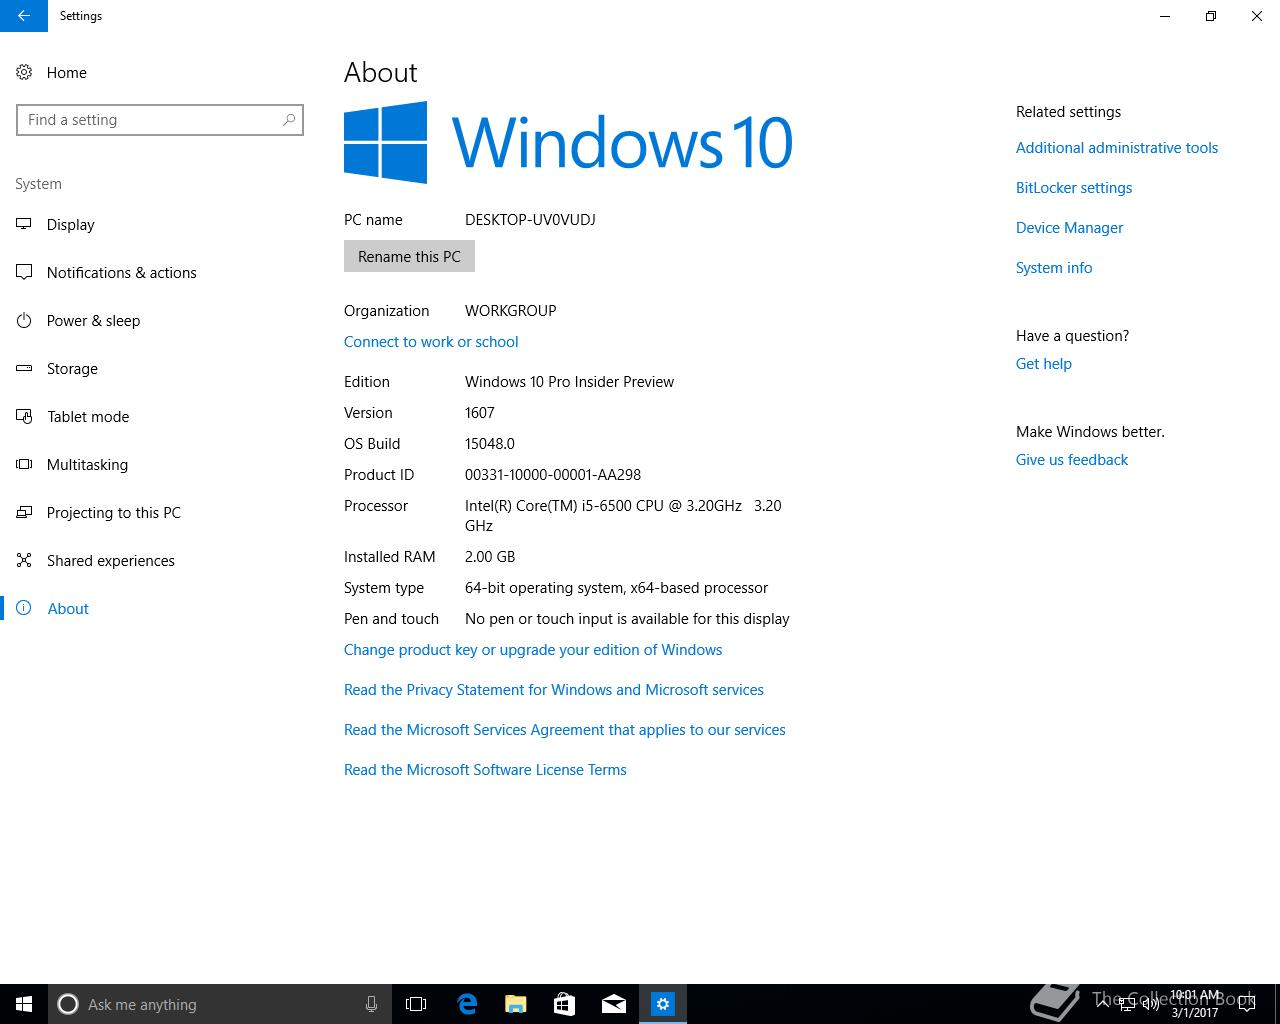The width and height of the screenshot is (1280, 1024).
Task: Restore down the Settings window
Action: (x=1211, y=16)
